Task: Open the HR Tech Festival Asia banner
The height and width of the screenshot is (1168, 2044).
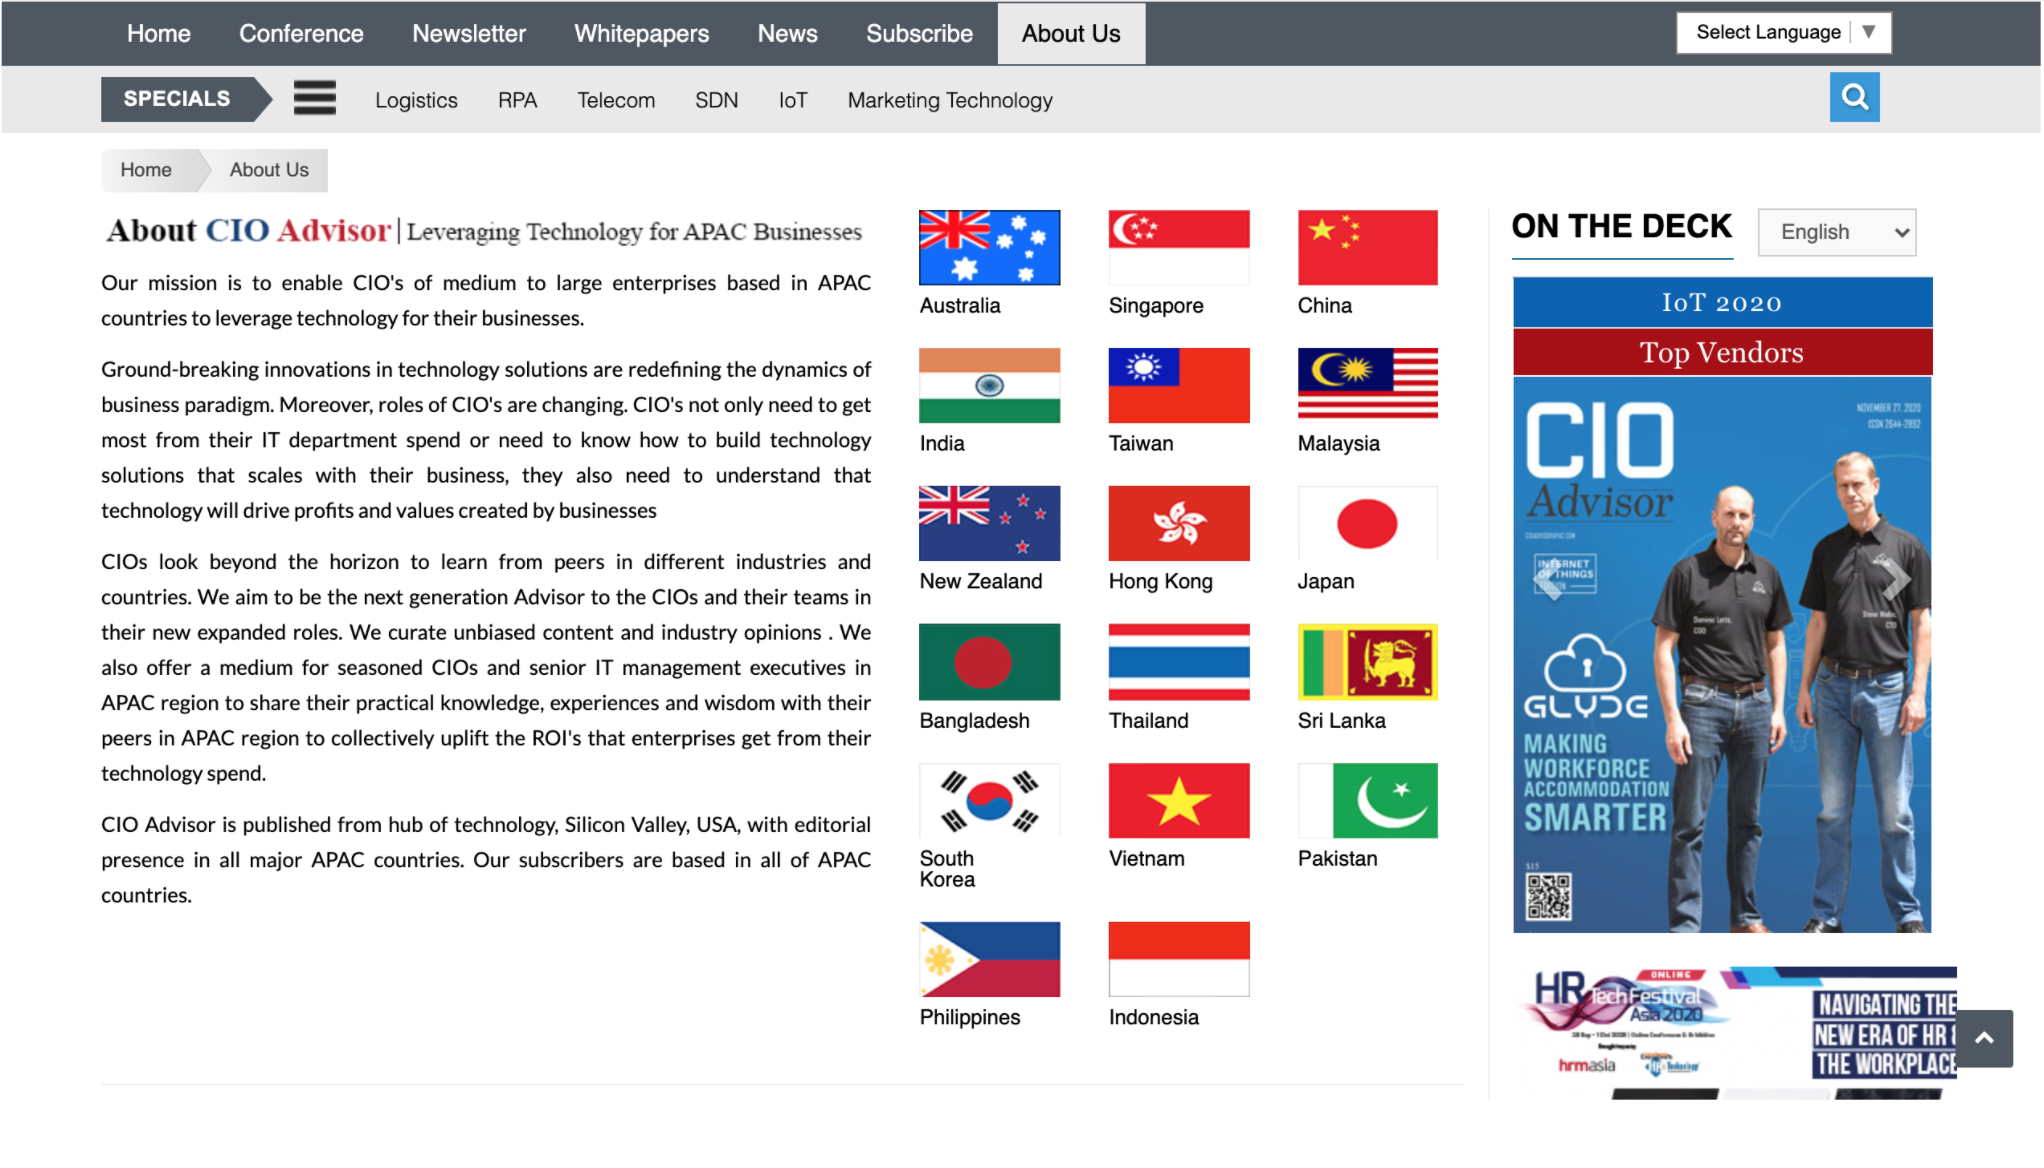Action: click(1739, 1032)
